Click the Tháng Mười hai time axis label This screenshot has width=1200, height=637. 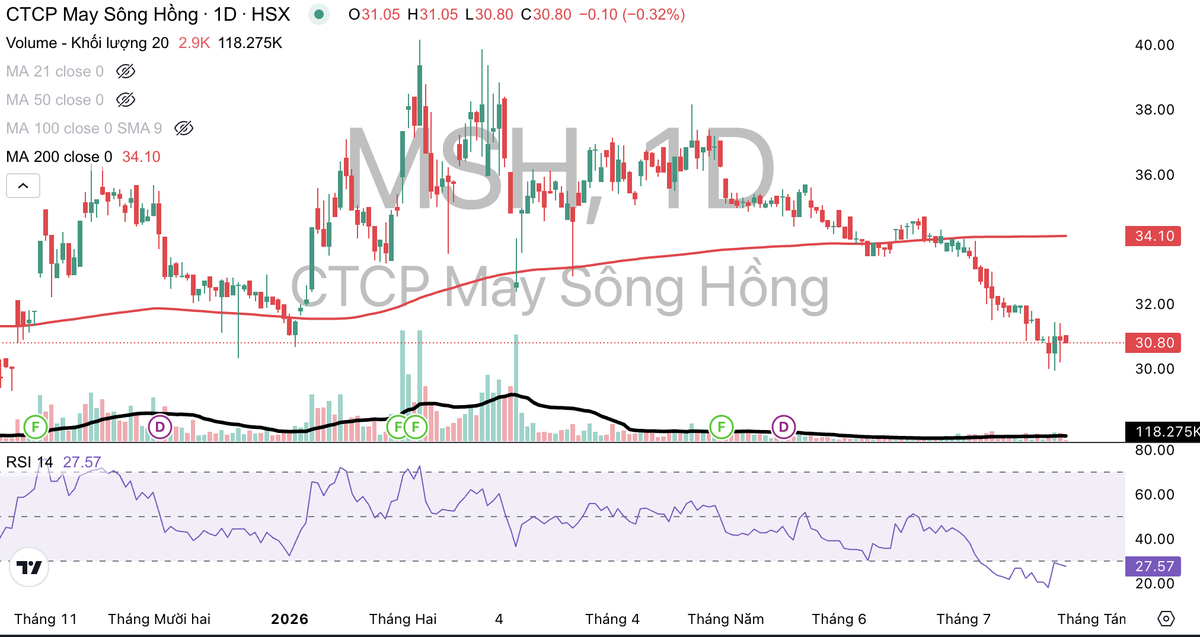click(159, 618)
